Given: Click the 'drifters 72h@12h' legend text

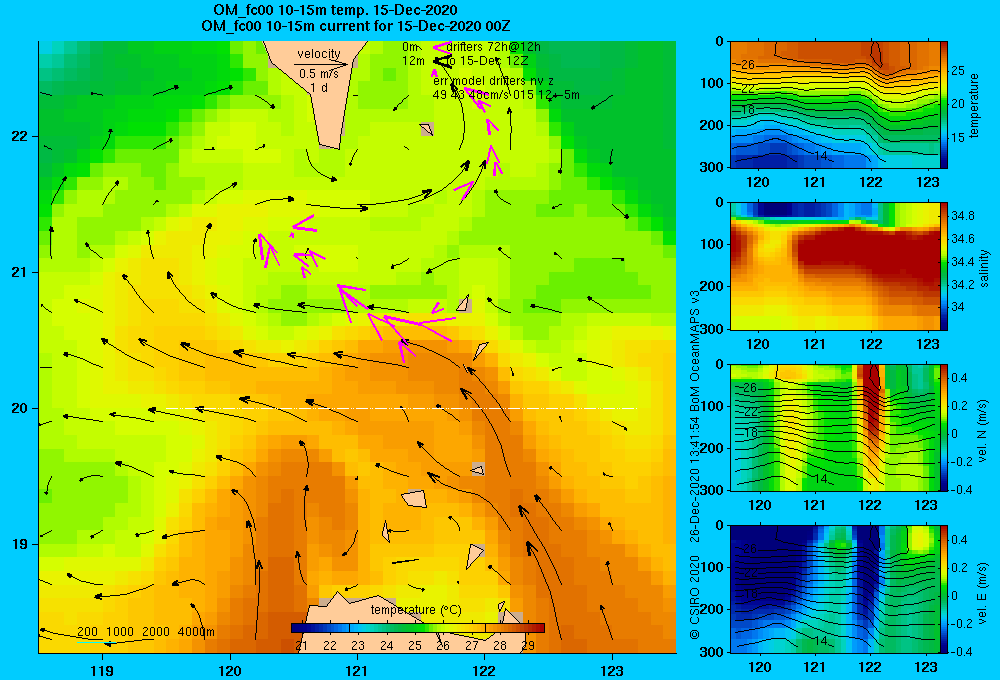Looking at the screenshot, I should point(494,47).
